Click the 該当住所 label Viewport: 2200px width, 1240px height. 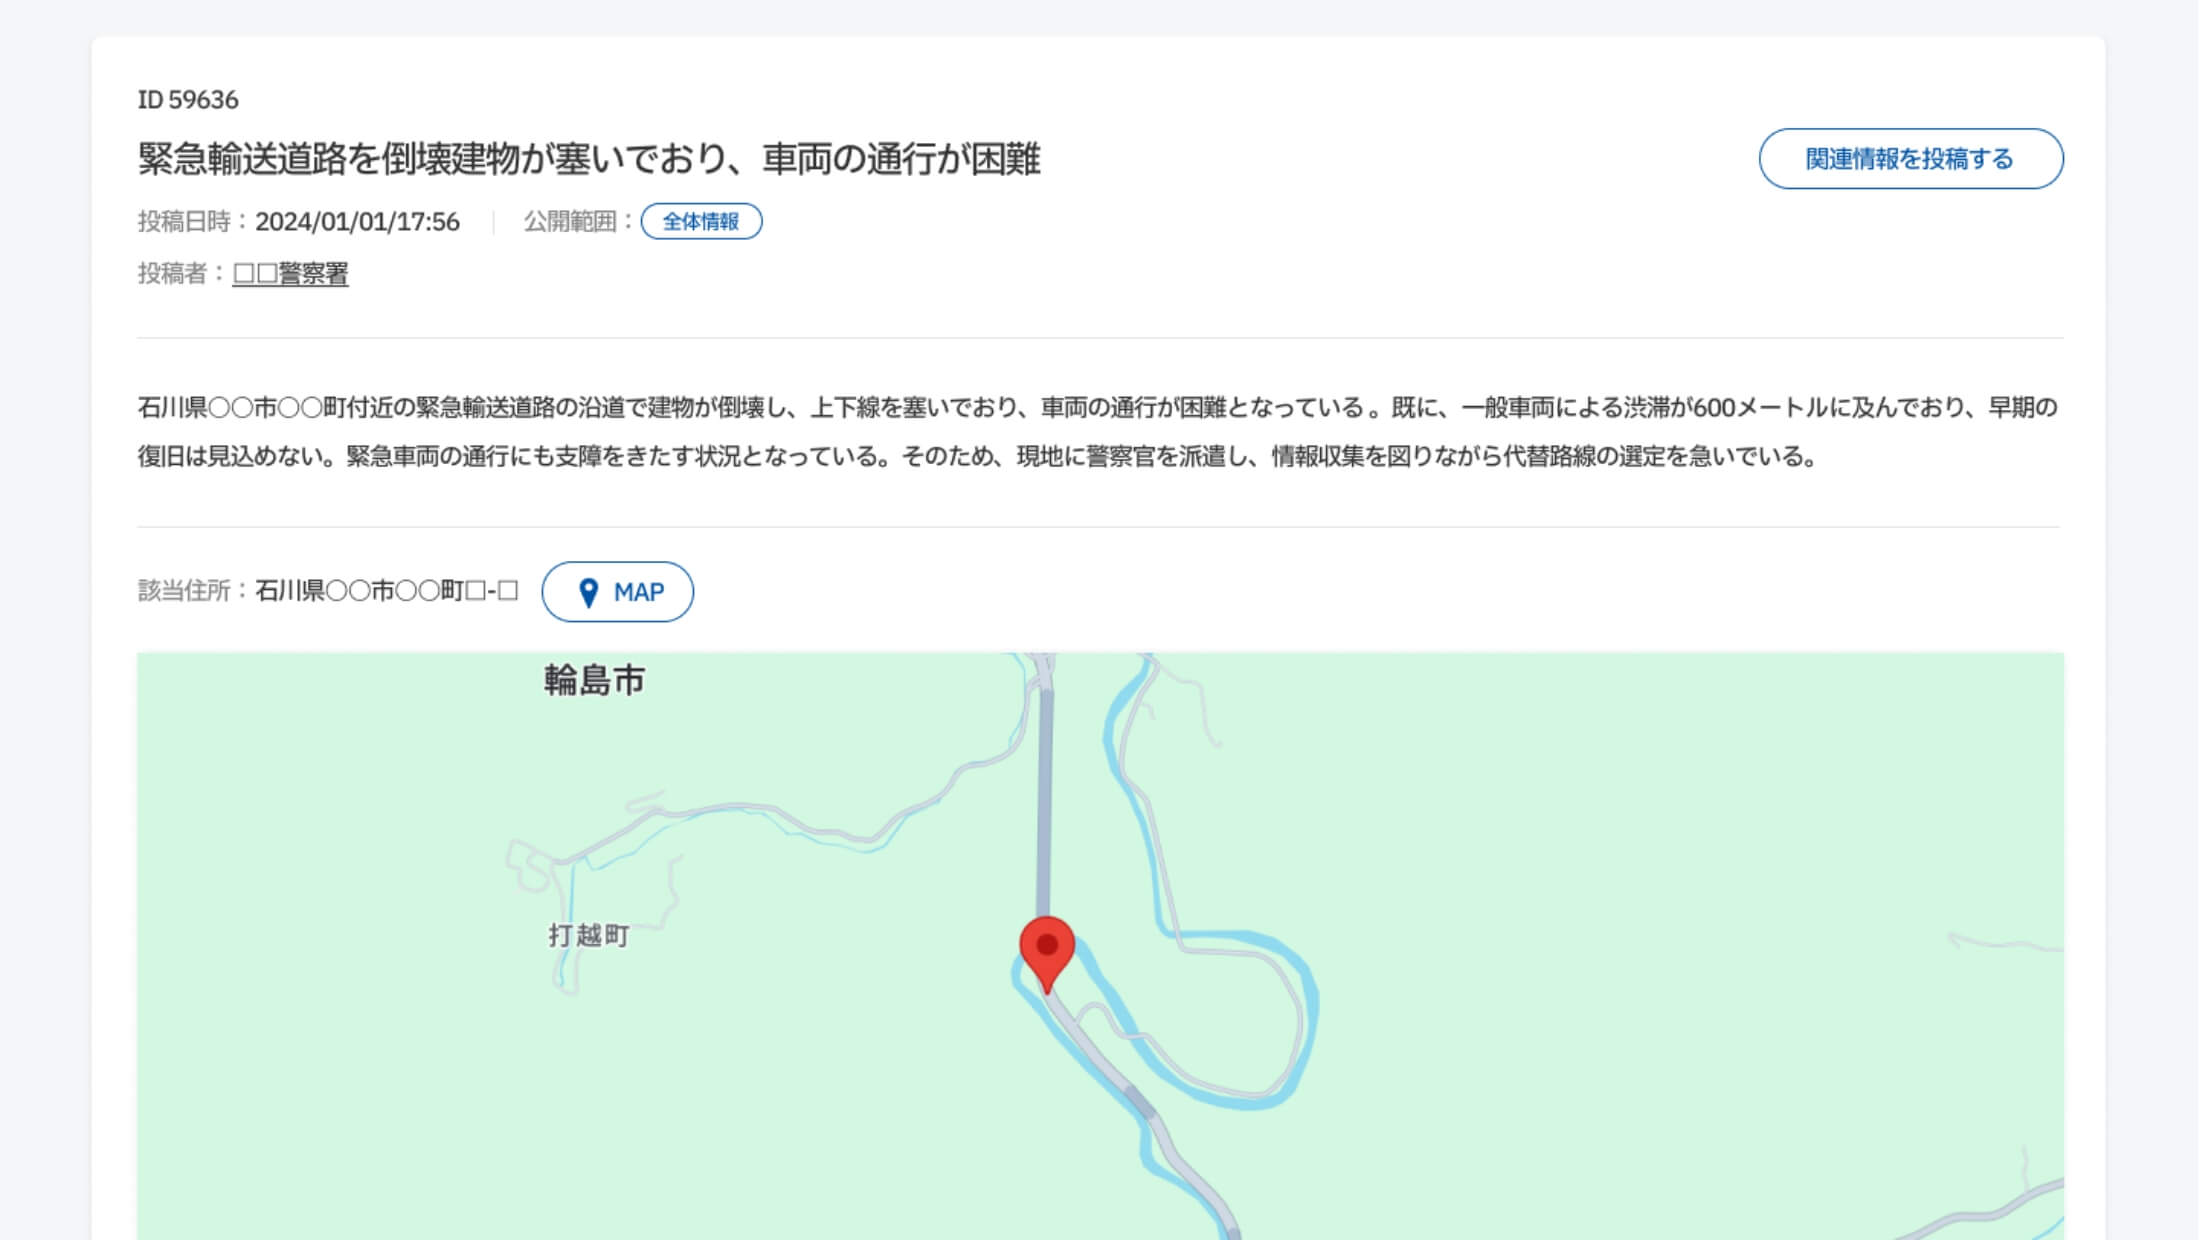(192, 591)
